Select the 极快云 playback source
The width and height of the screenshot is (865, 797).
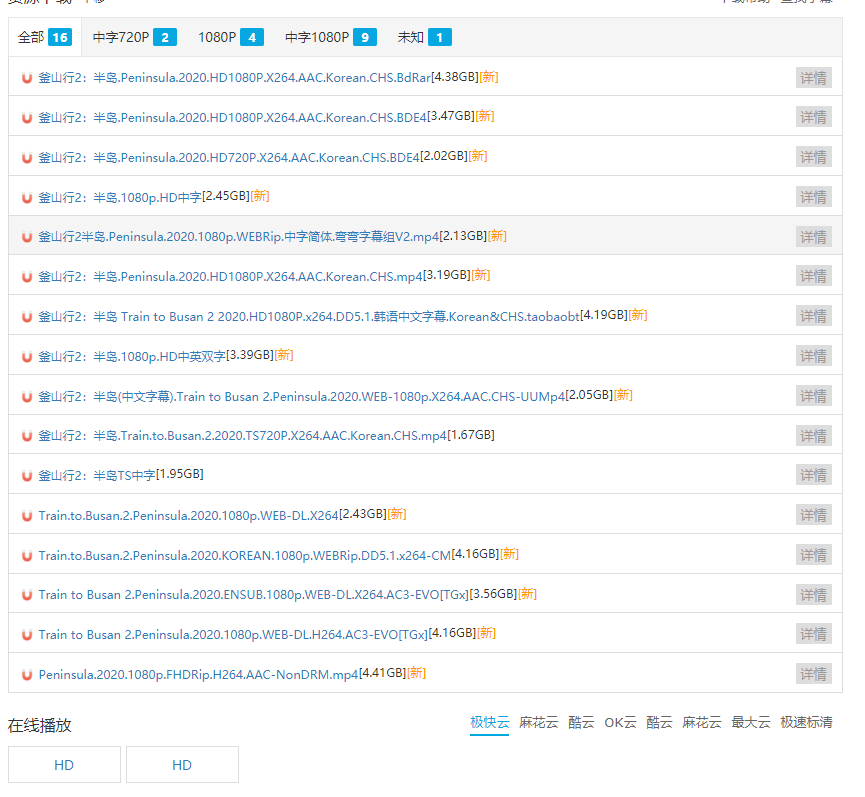tap(489, 723)
